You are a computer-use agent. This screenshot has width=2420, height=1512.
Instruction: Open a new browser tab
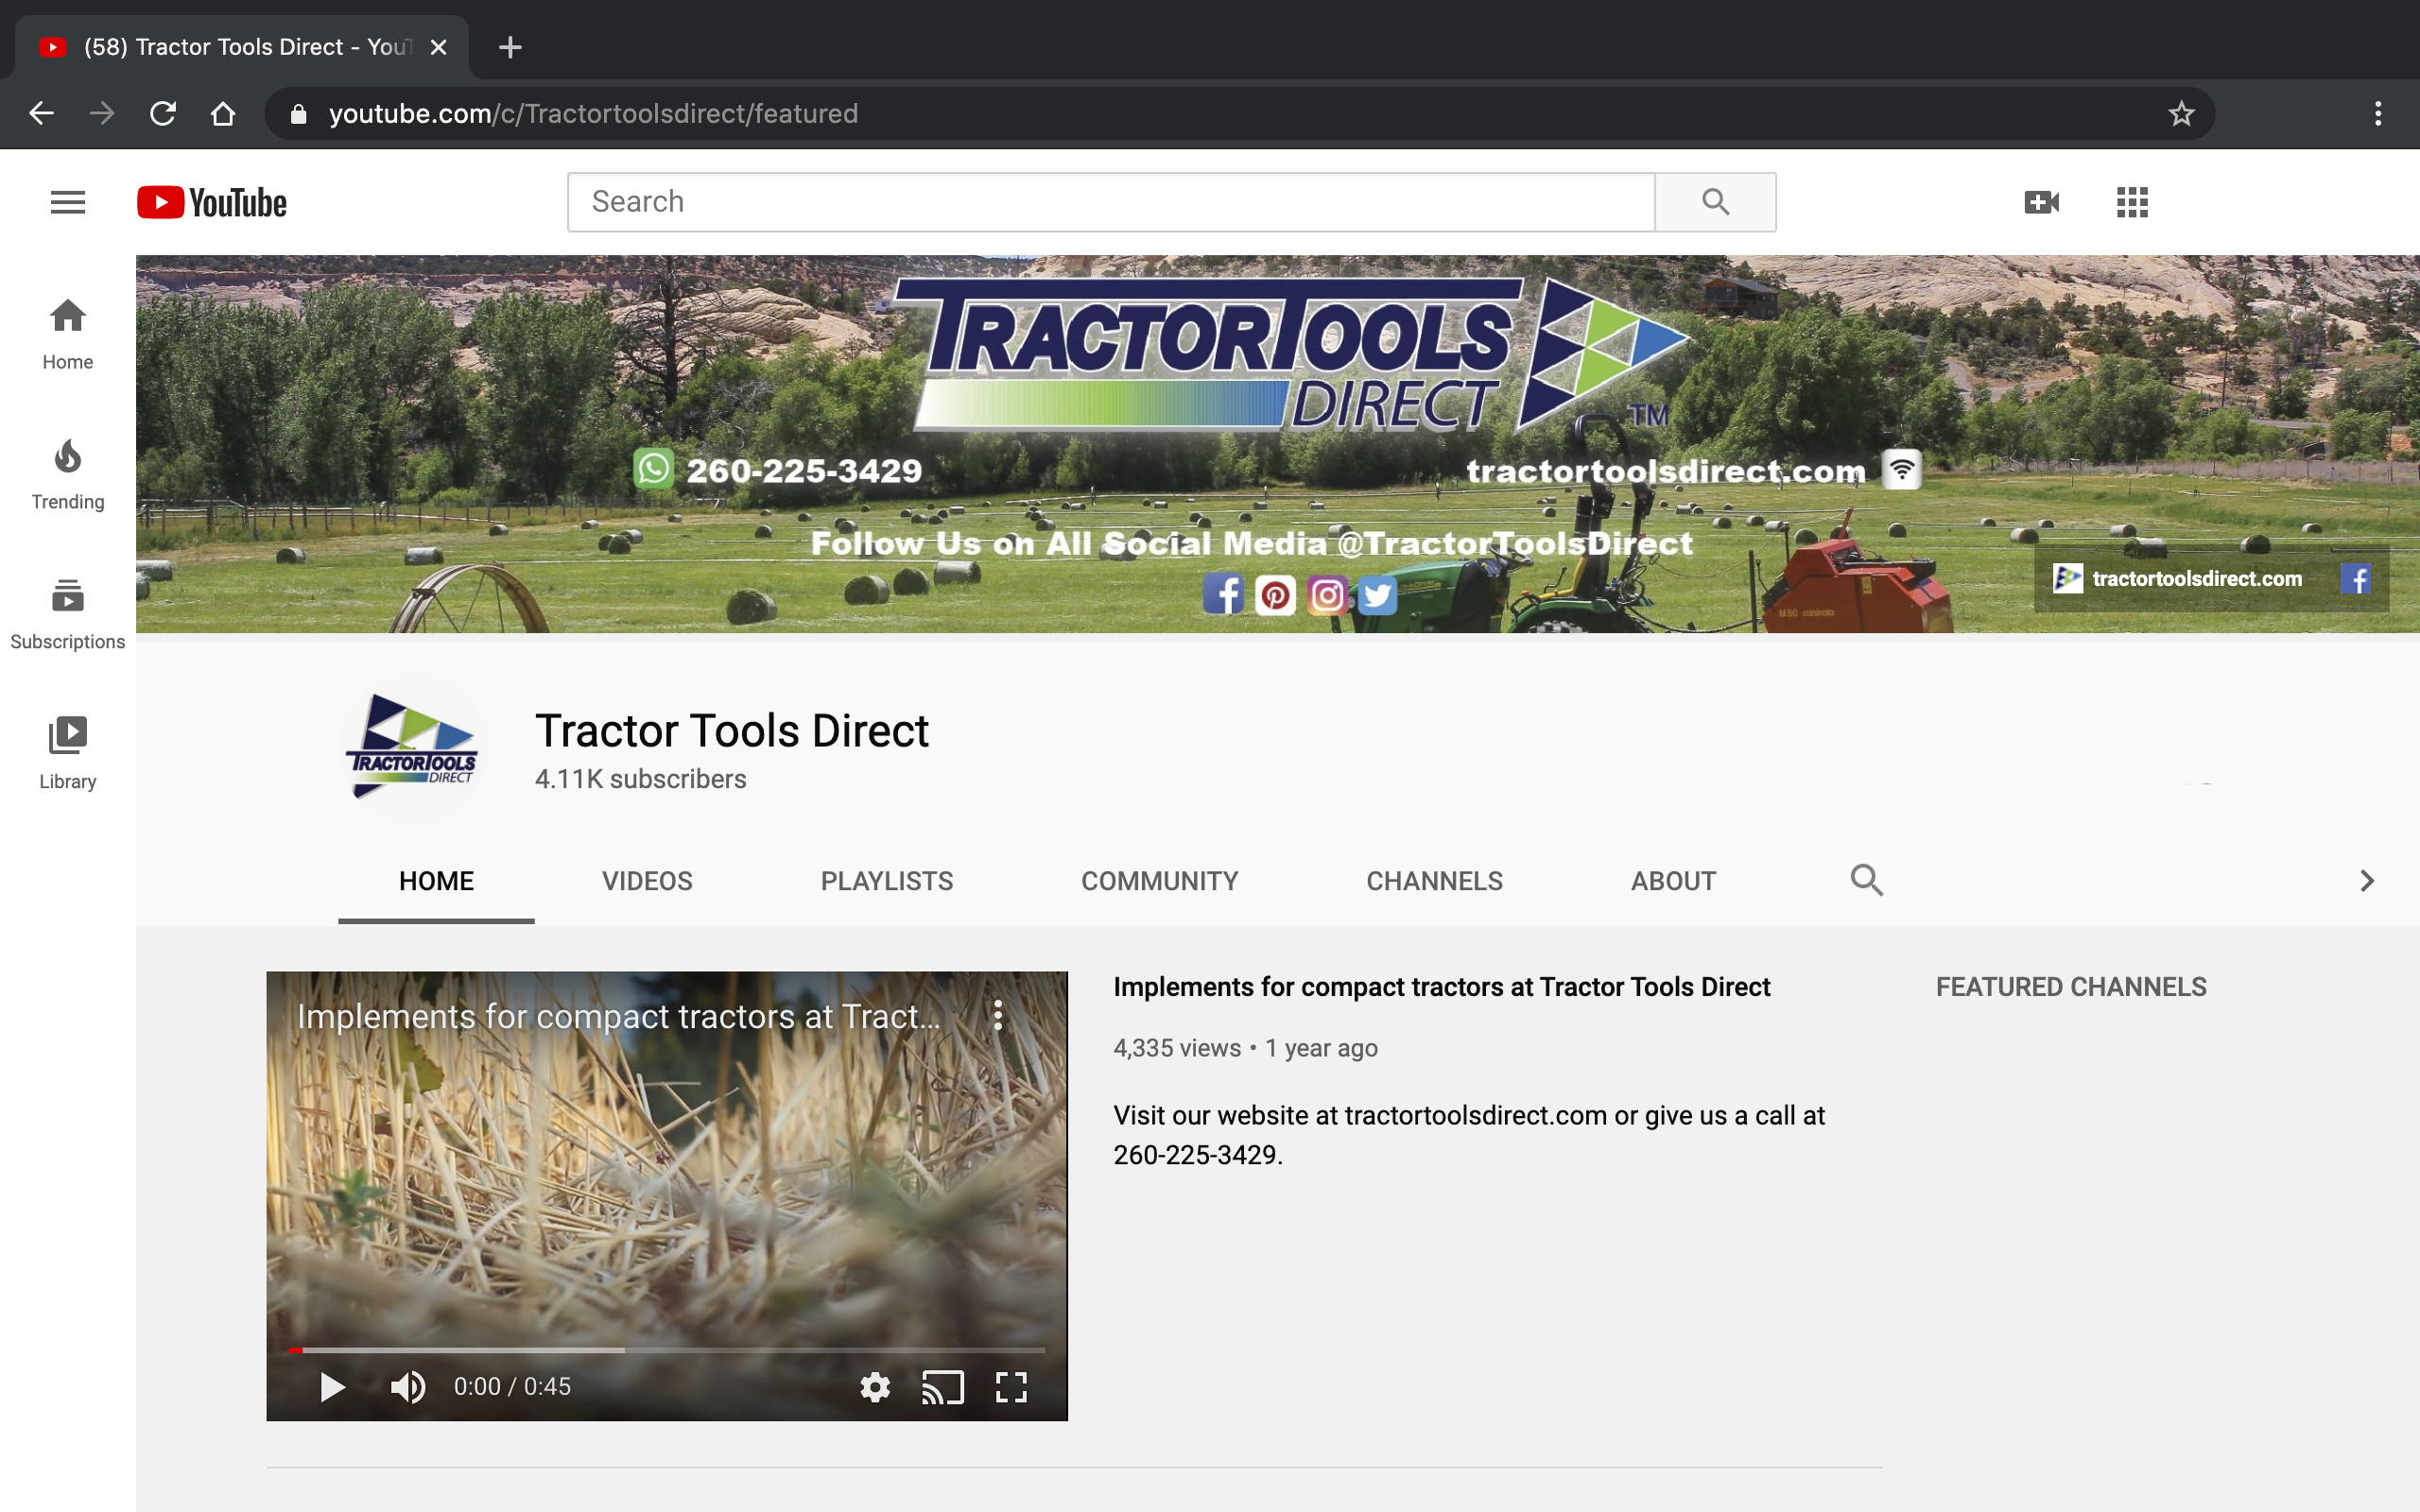click(510, 47)
